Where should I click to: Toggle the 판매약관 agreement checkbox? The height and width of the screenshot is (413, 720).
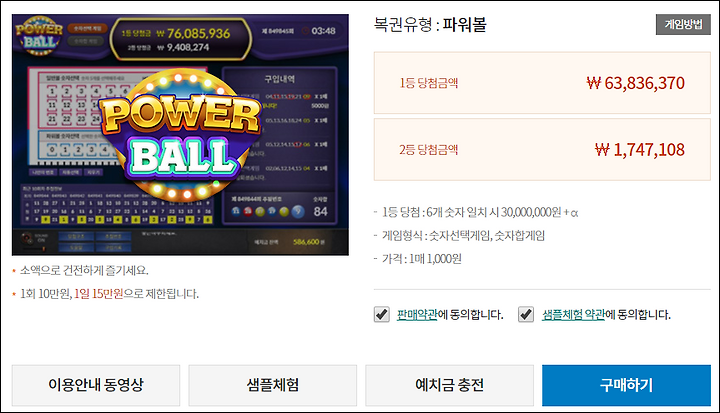pos(382,315)
